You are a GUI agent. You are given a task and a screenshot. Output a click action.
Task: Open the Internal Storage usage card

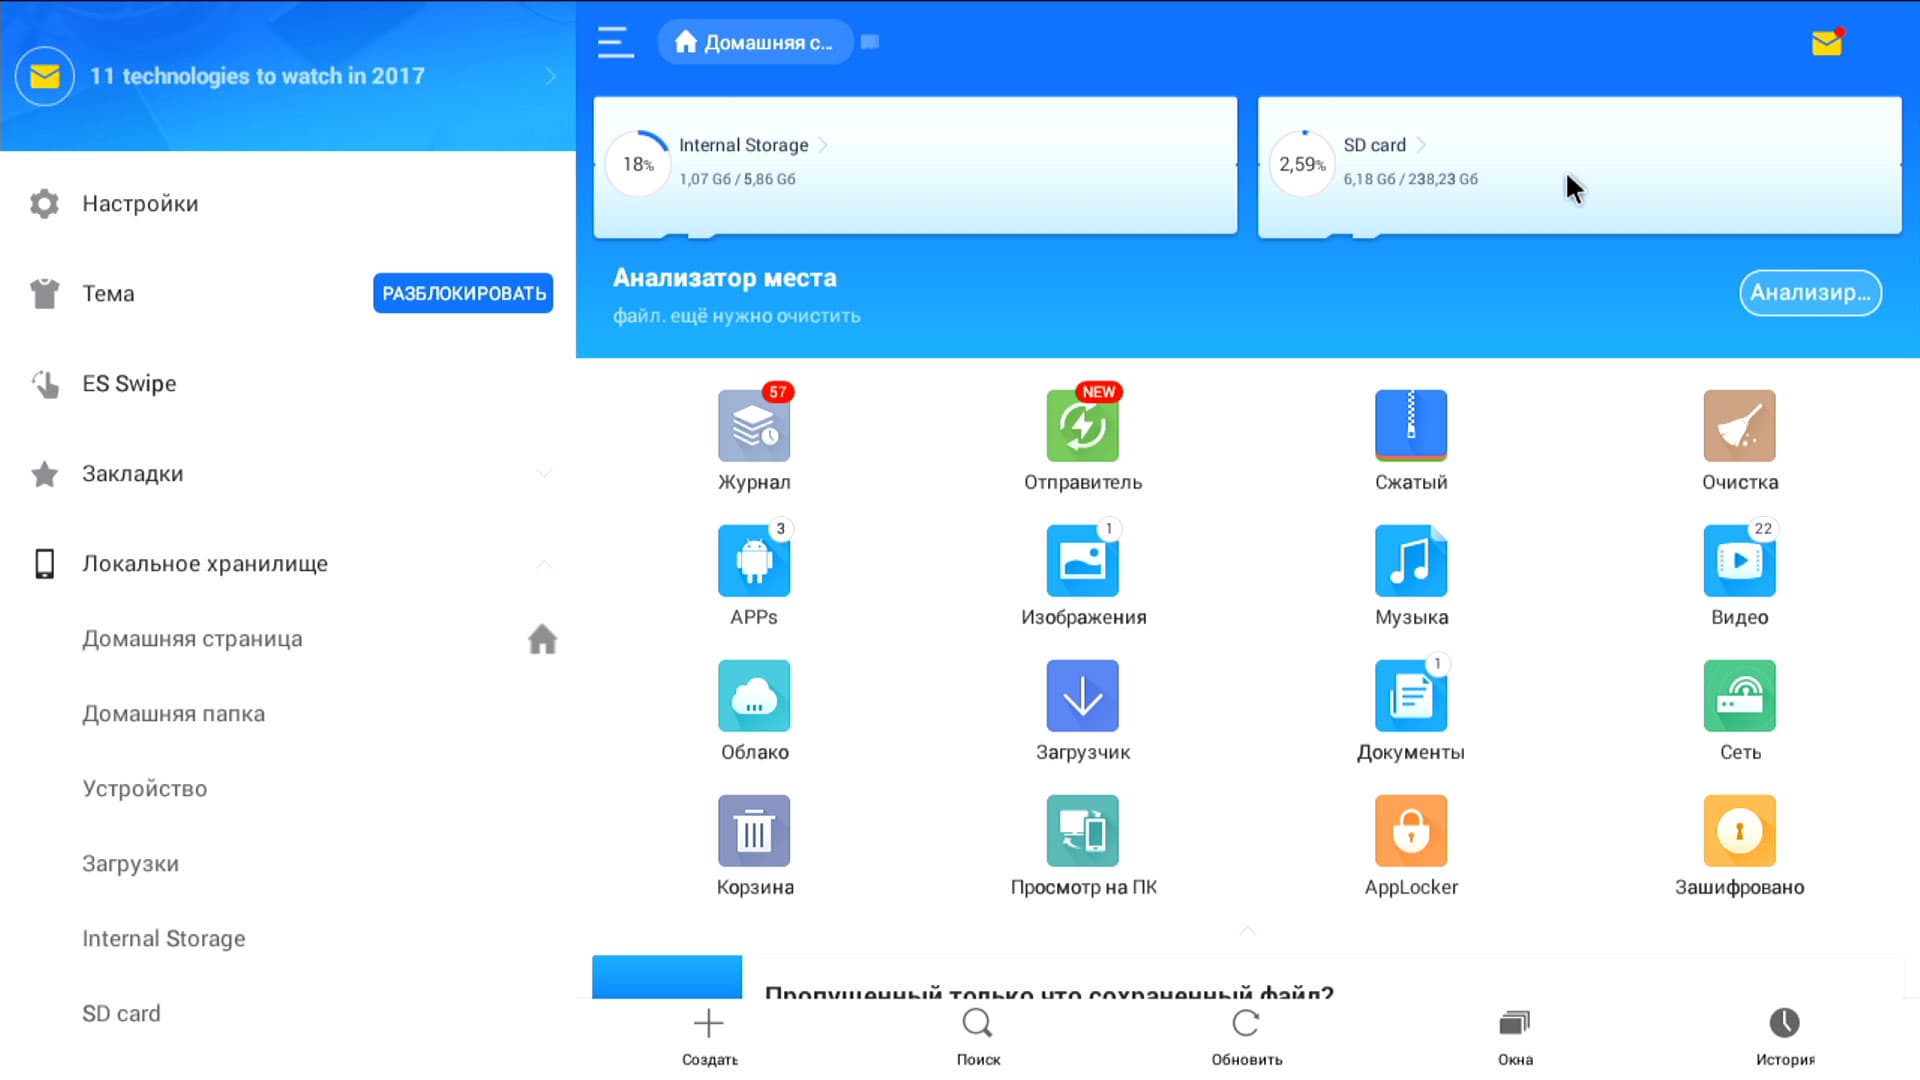point(915,165)
